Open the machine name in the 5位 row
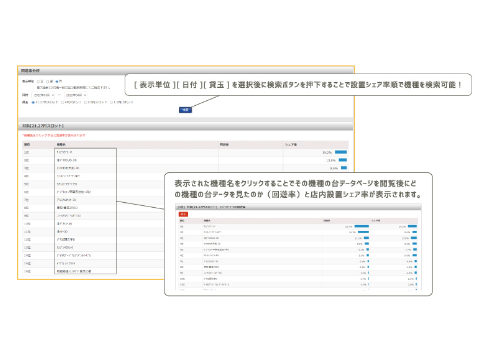Viewport: 480px width, 360px height. click(x=67, y=184)
